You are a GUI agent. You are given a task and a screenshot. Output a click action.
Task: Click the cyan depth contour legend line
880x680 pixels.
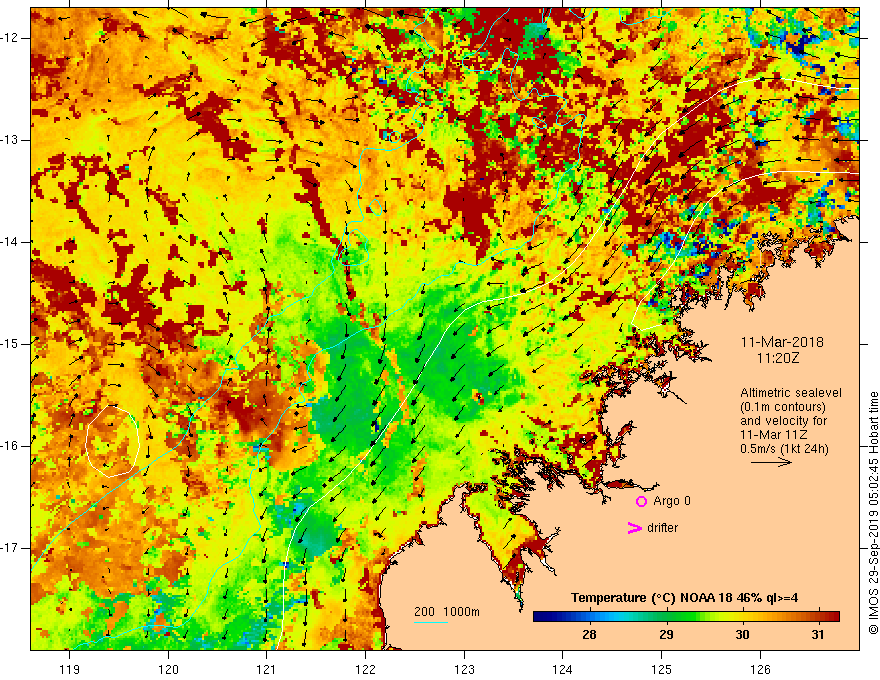[x=431, y=623]
